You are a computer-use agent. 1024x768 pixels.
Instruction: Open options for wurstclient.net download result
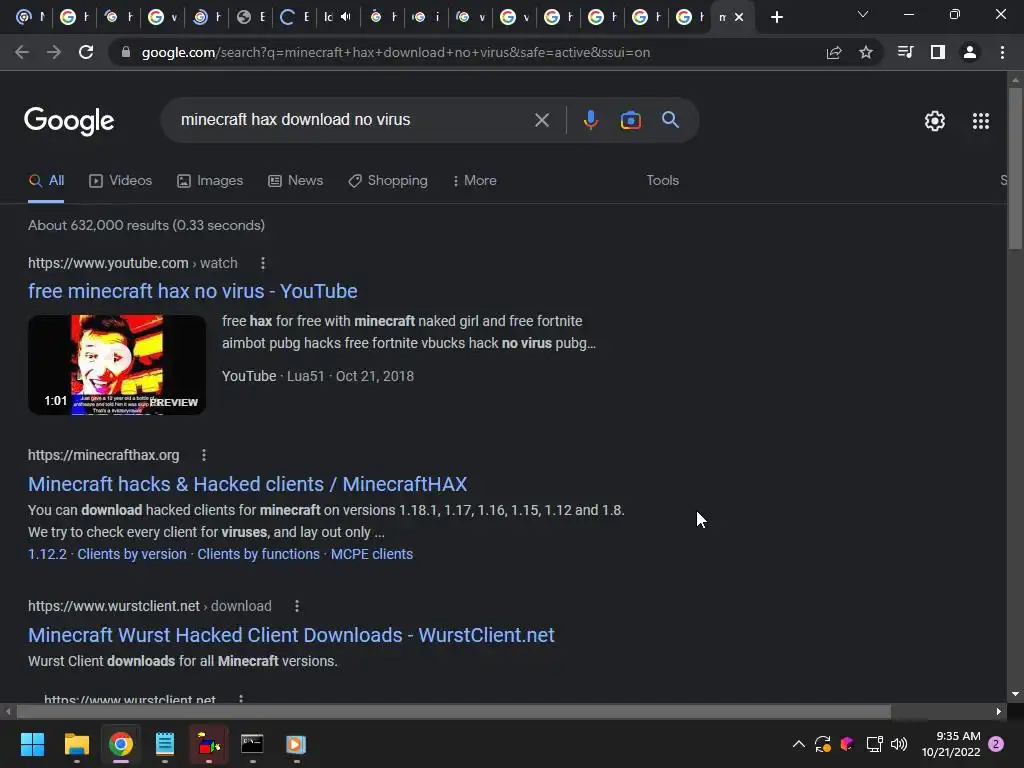[296, 606]
